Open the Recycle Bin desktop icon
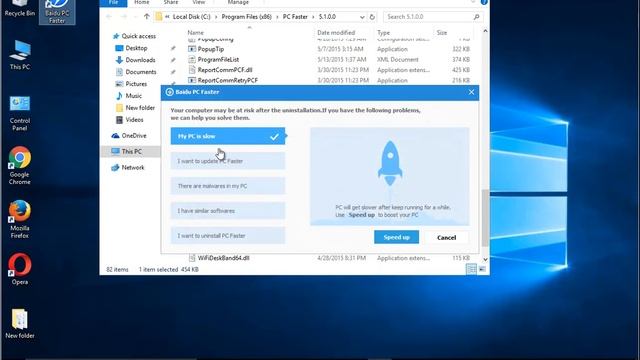640x360 pixels. [19, 8]
